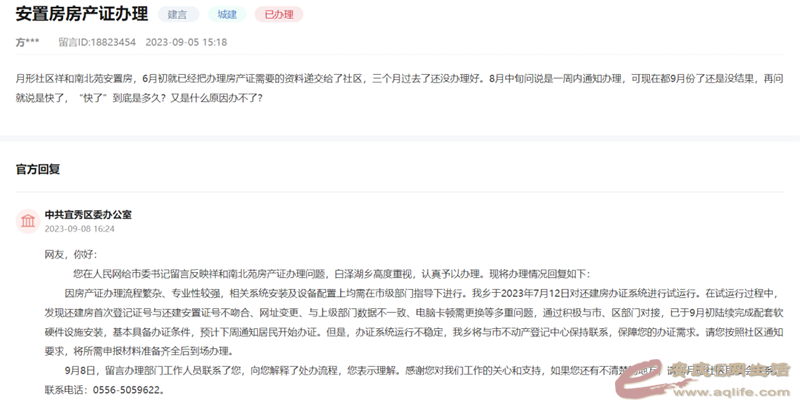
Task: Click the poster username 方***
Action: (28, 43)
